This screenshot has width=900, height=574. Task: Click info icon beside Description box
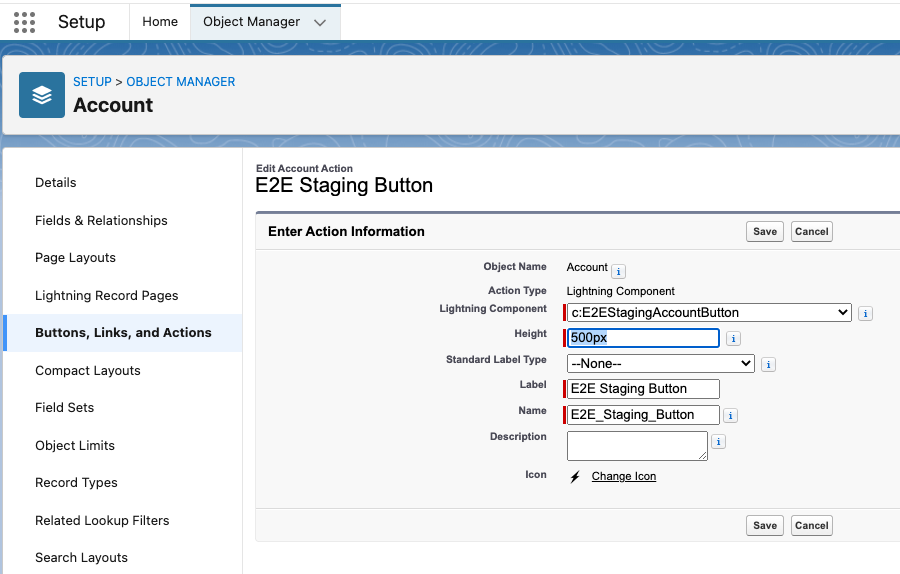(718, 442)
